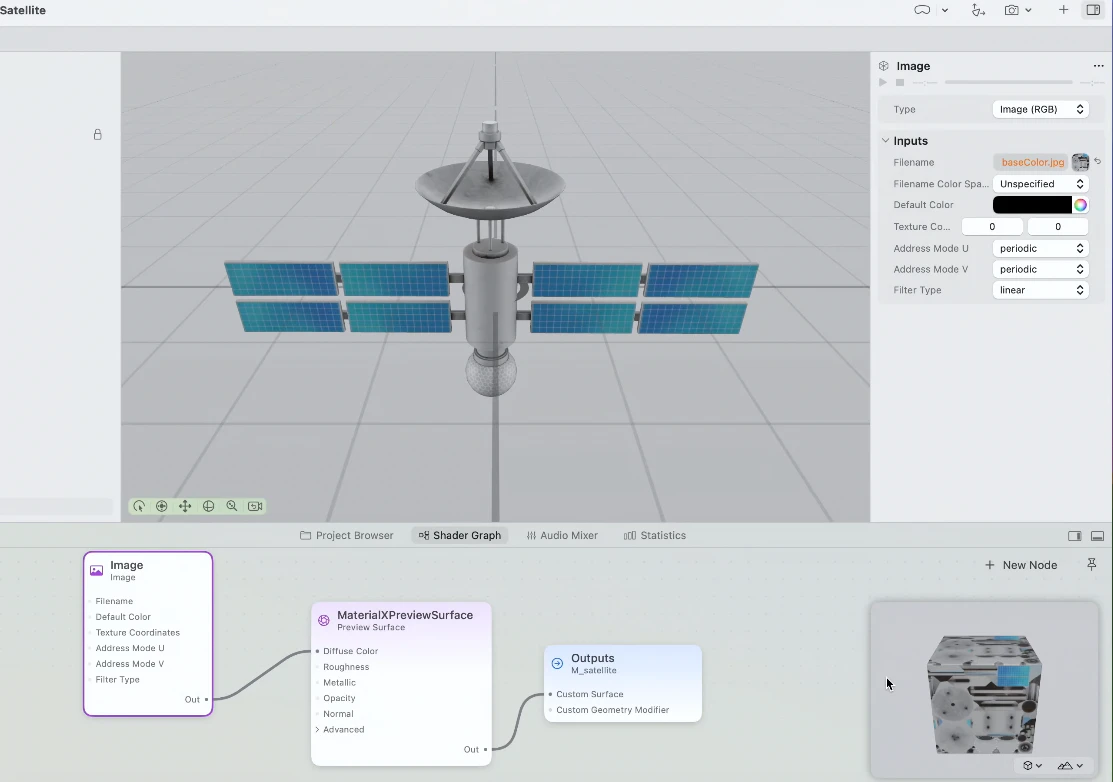This screenshot has width=1113, height=782.
Task: Open the preview environment mountain dropdown
Action: click(x=1070, y=766)
